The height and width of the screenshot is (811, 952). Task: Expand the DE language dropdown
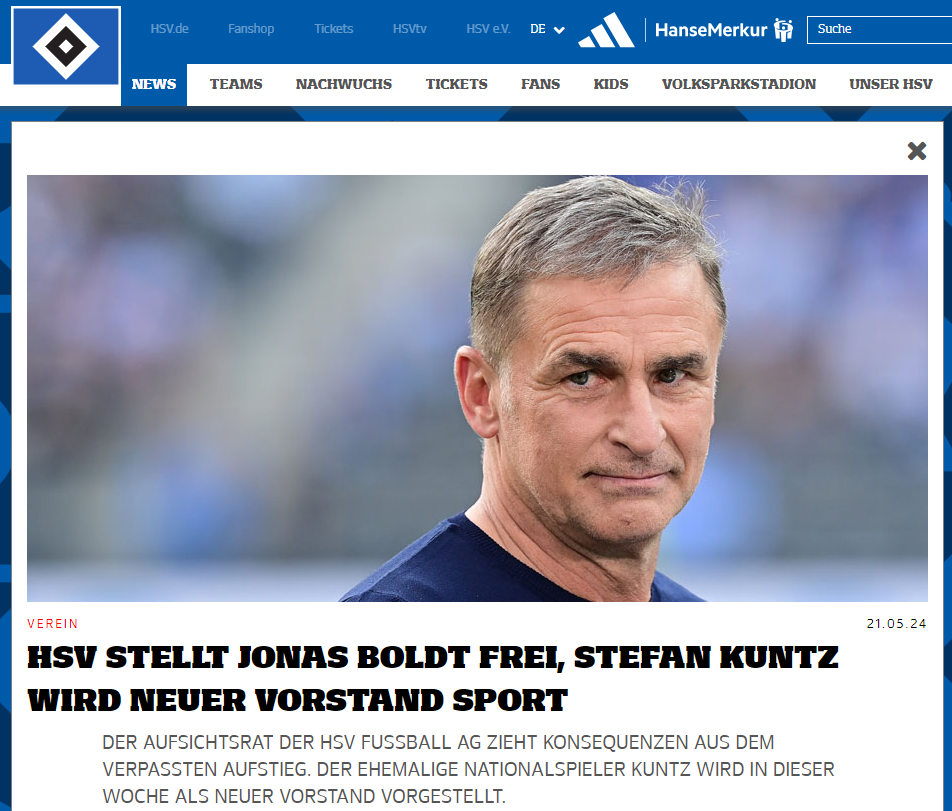(547, 29)
